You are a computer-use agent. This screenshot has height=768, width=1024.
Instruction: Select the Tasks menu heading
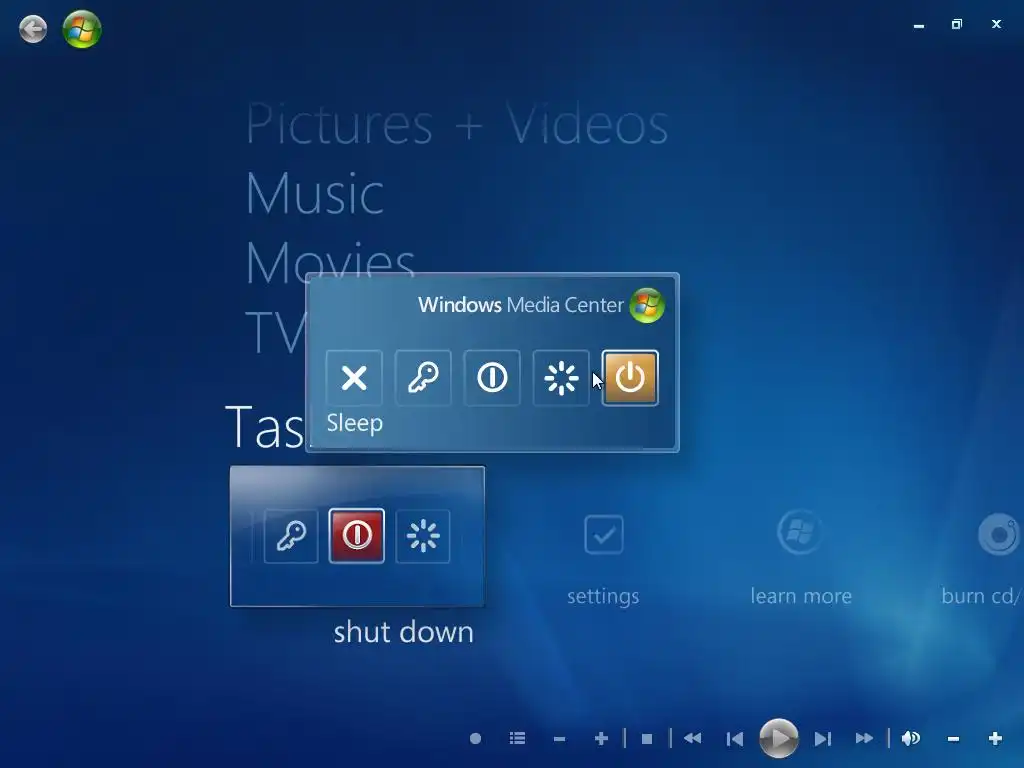pyautogui.click(x=265, y=426)
